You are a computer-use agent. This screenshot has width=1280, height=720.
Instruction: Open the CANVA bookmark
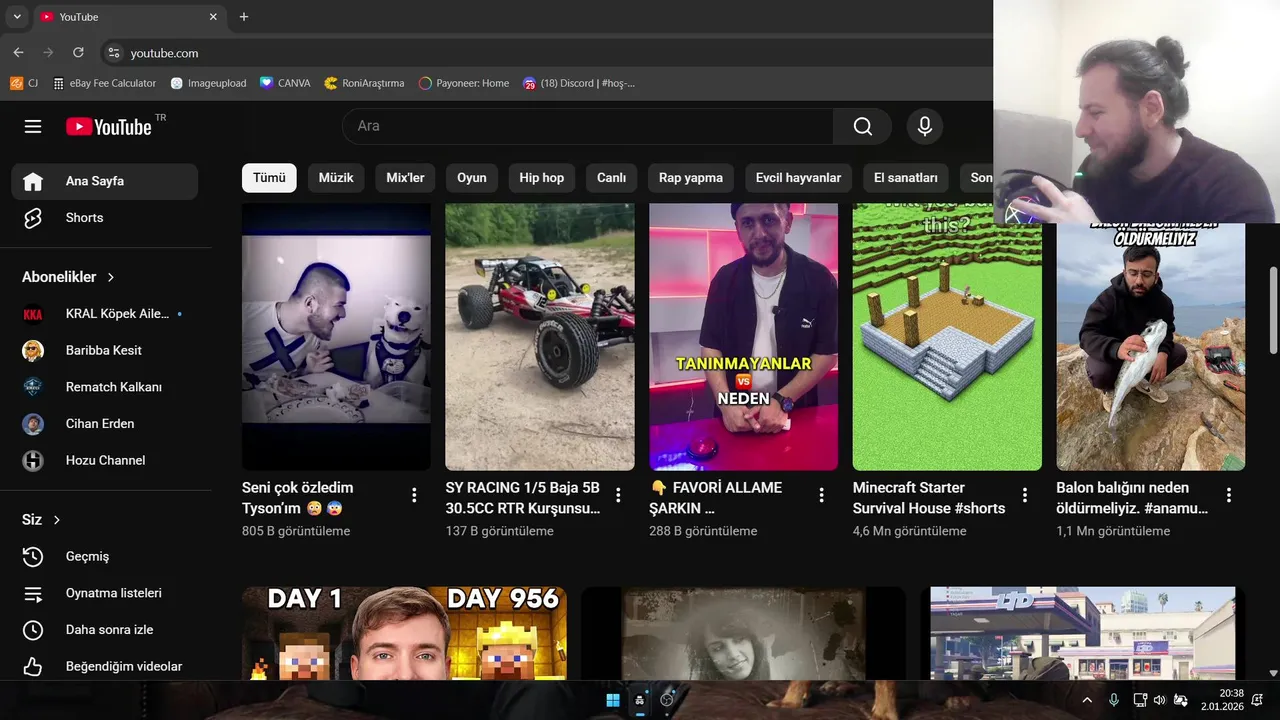coord(285,83)
